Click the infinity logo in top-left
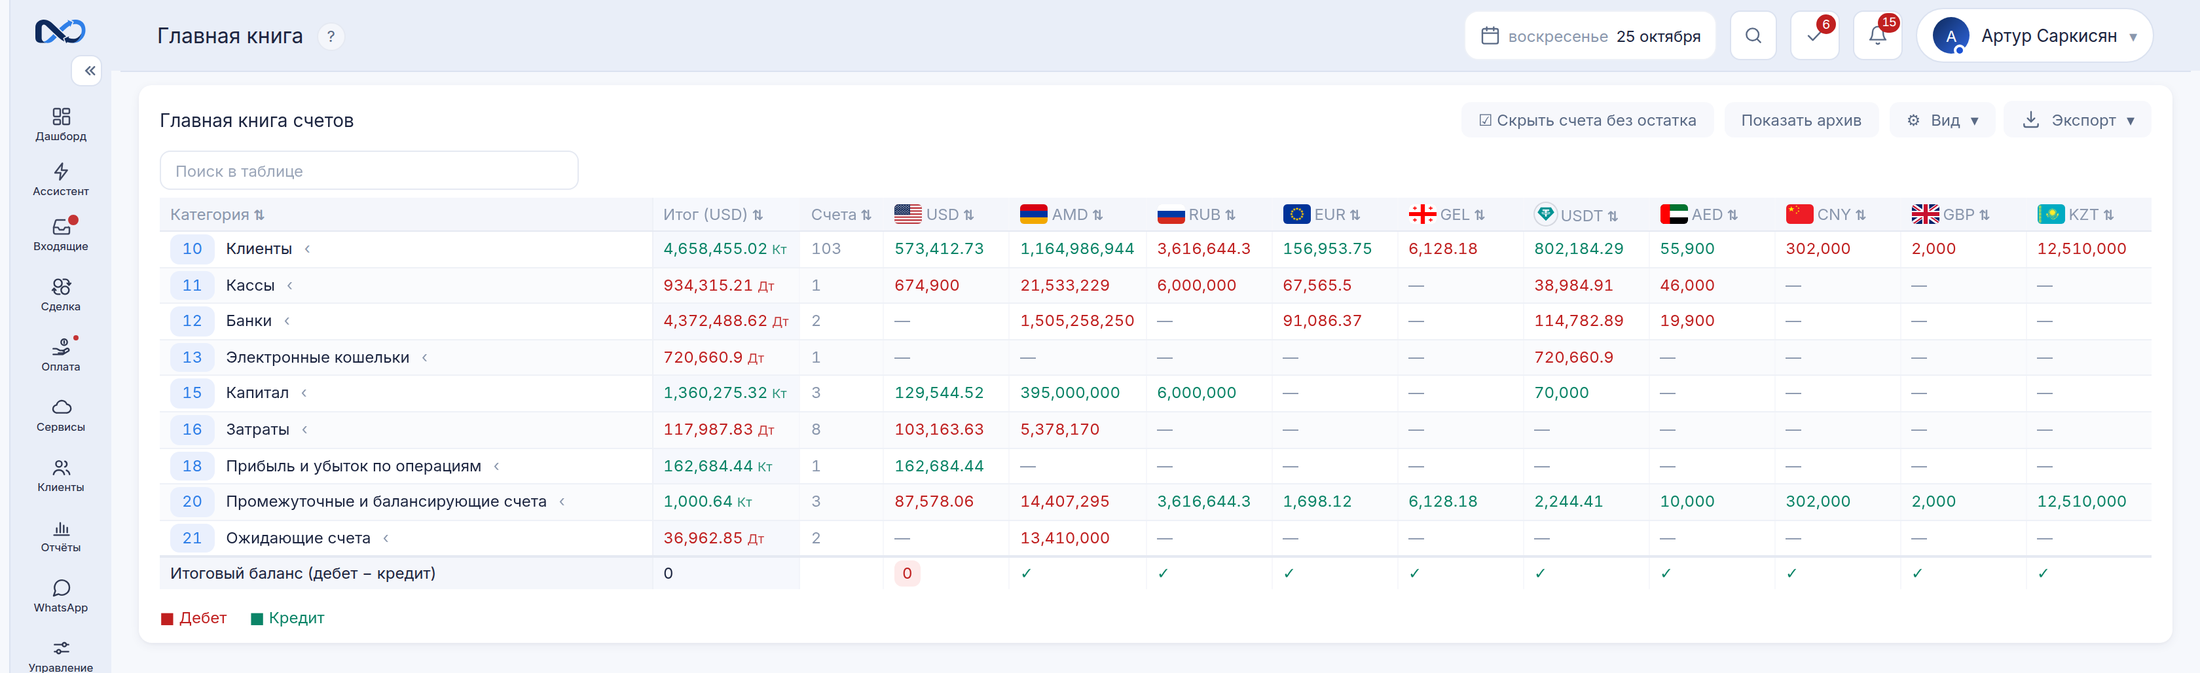 60,32
